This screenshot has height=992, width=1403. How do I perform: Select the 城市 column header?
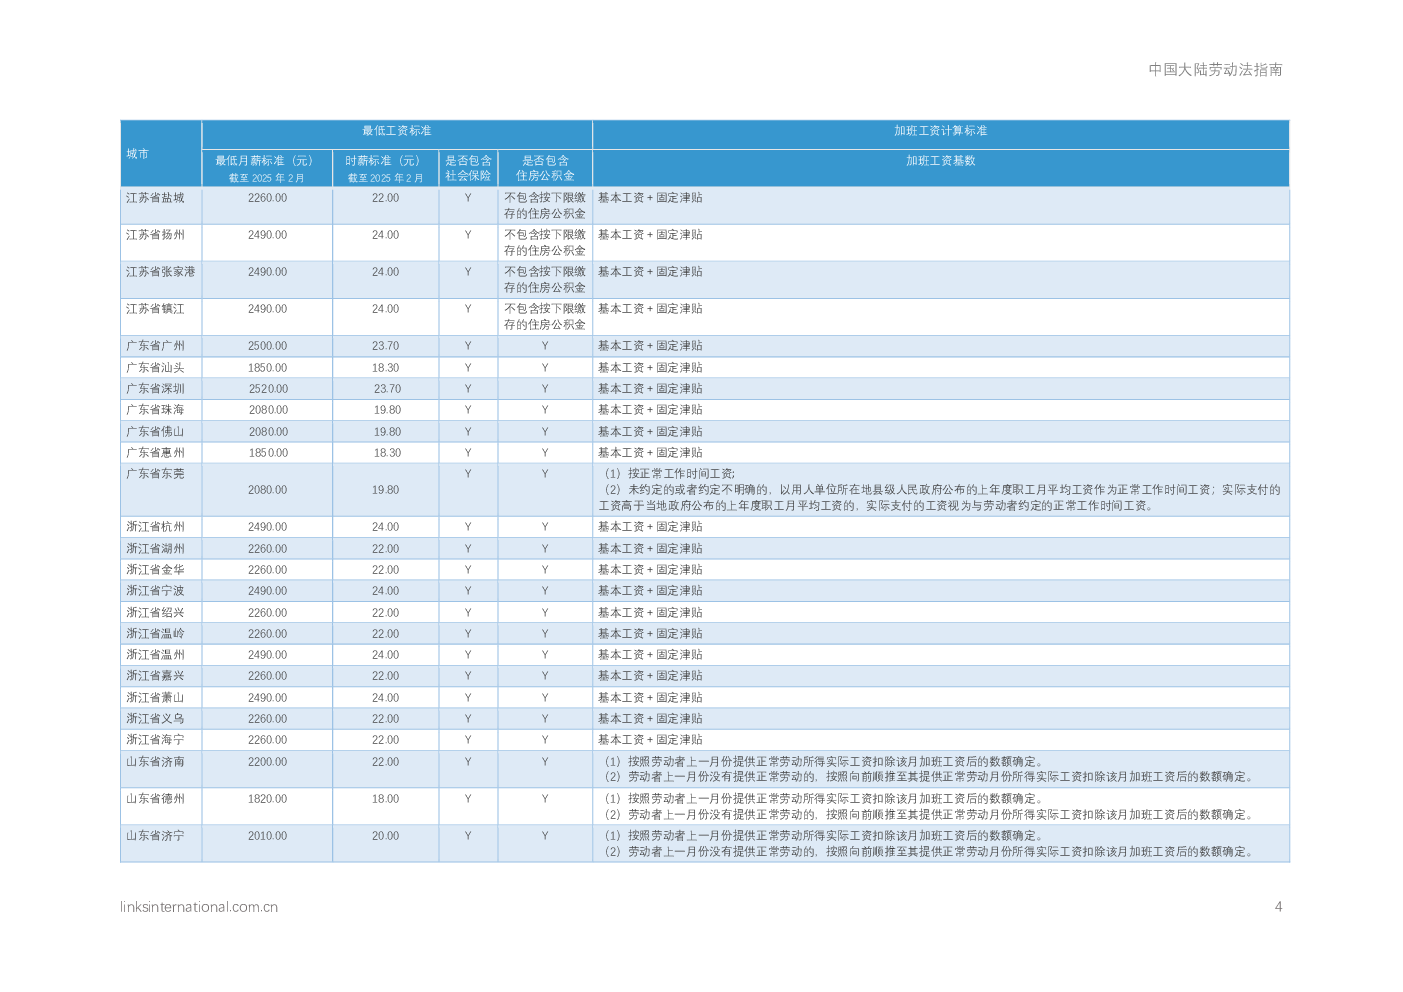[x=138, y=154]
